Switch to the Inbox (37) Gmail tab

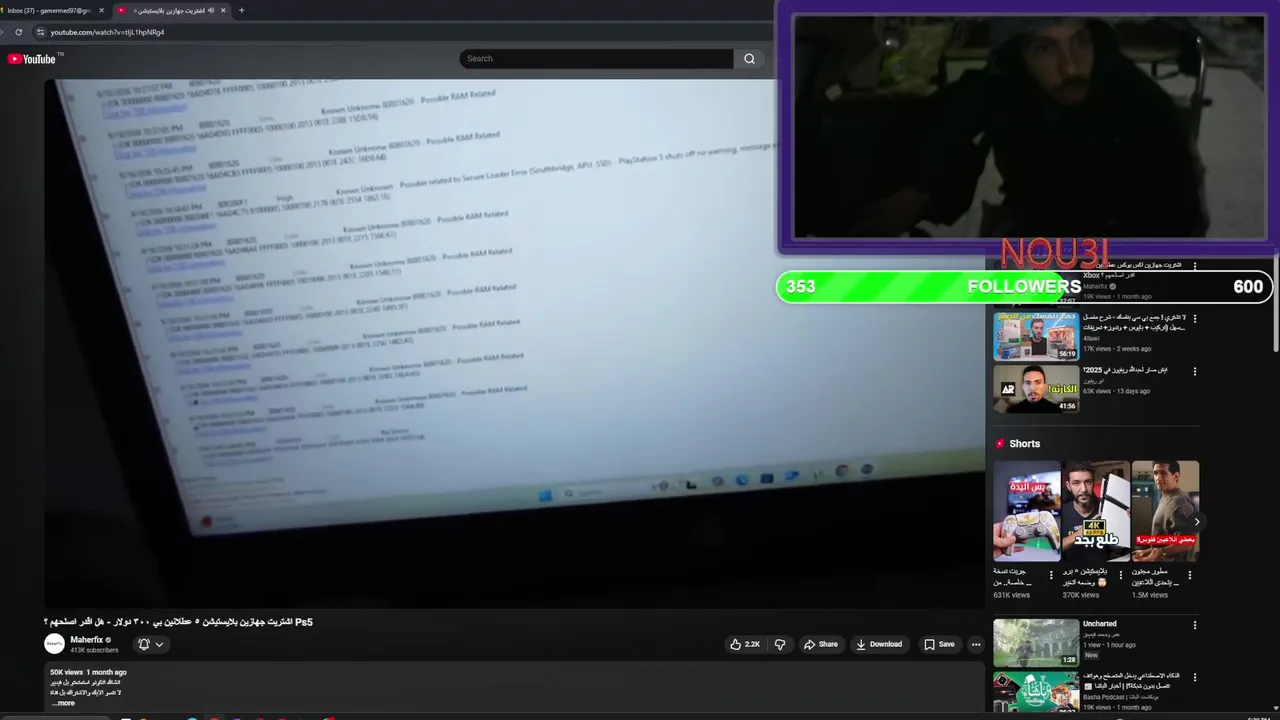pos(50,10)
